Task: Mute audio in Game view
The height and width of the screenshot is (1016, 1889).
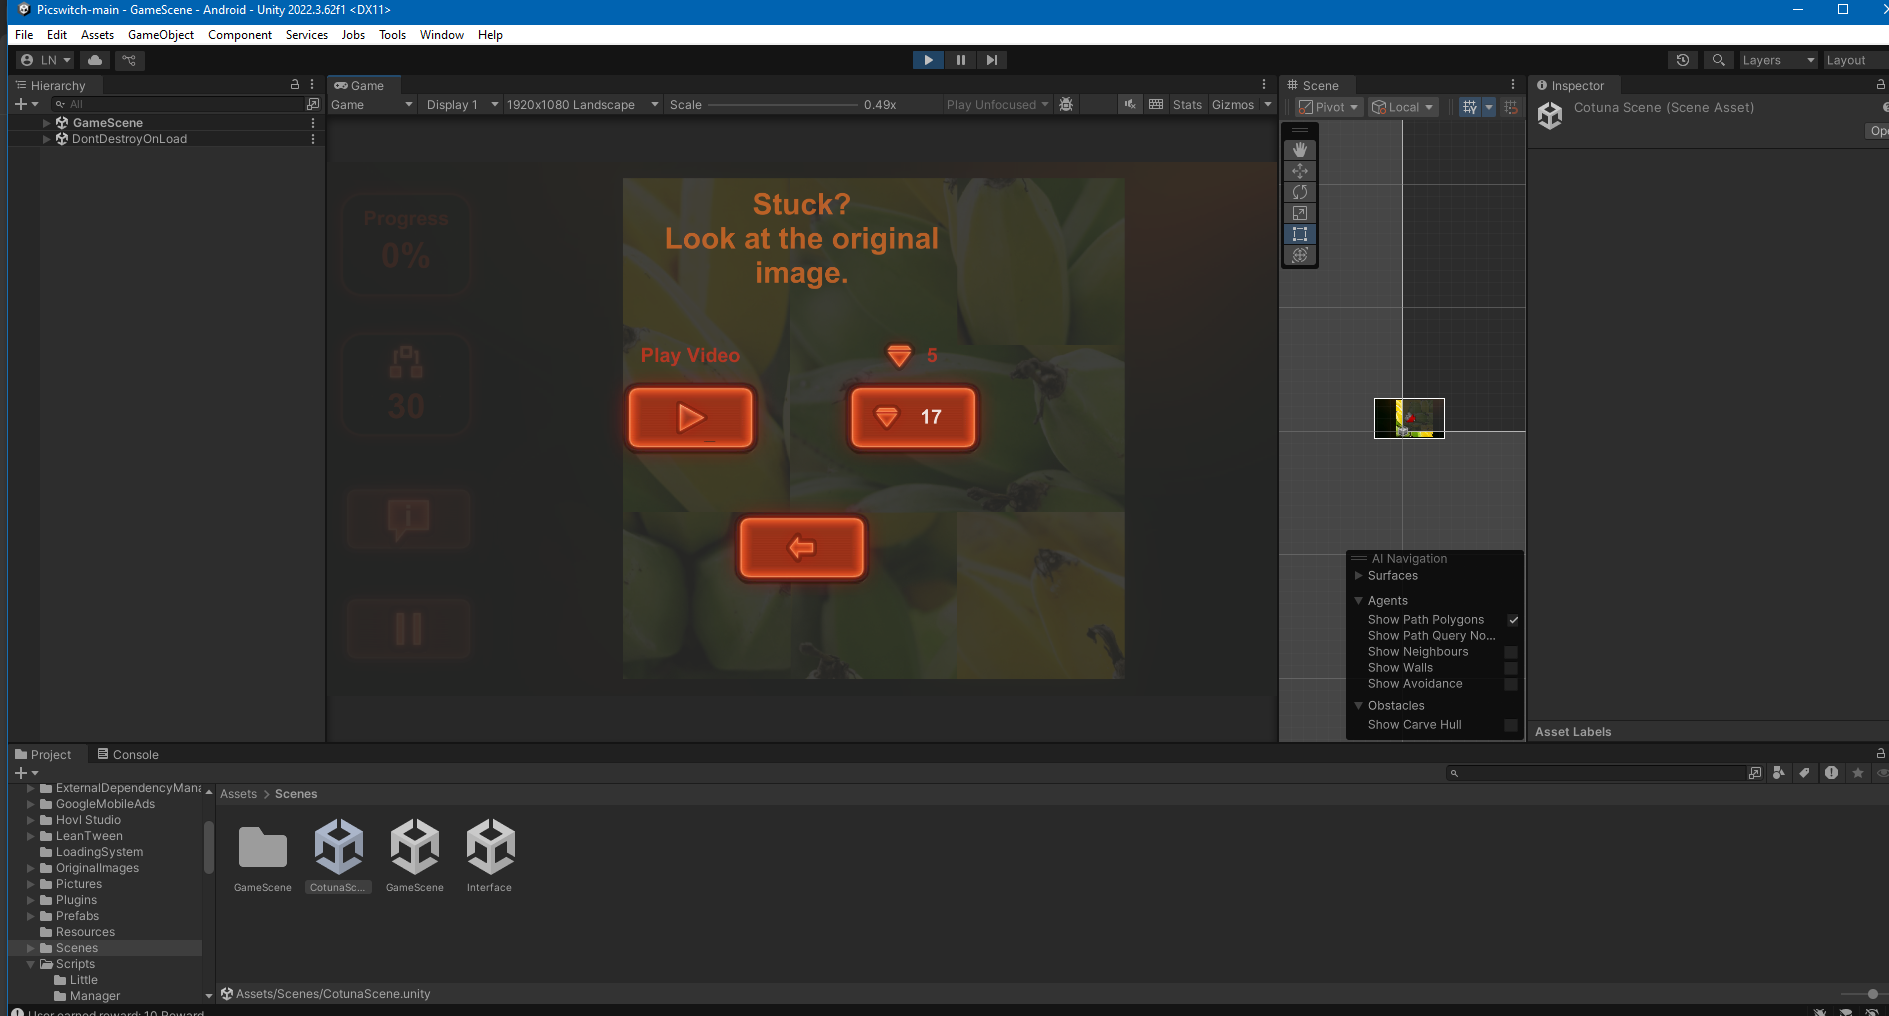Action: pos(1130,104)
